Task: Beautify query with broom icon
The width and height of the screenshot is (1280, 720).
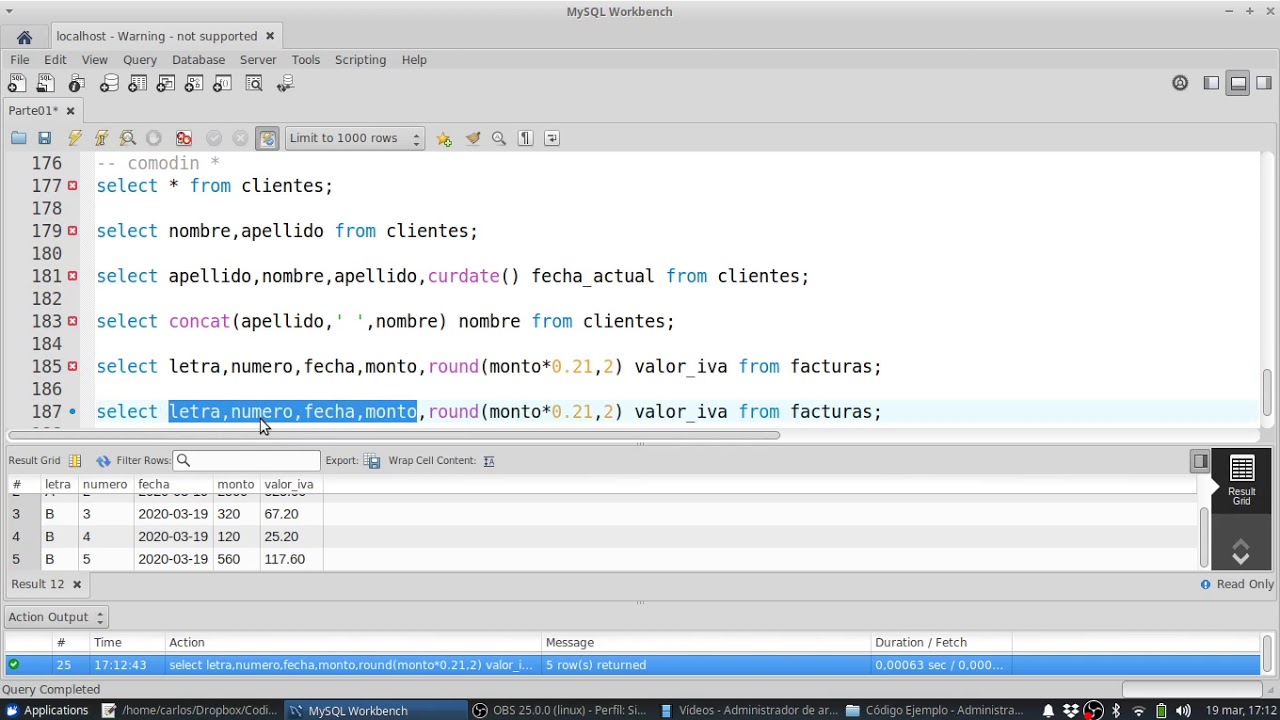Action: pyautogui.click(x=473, y=139)
